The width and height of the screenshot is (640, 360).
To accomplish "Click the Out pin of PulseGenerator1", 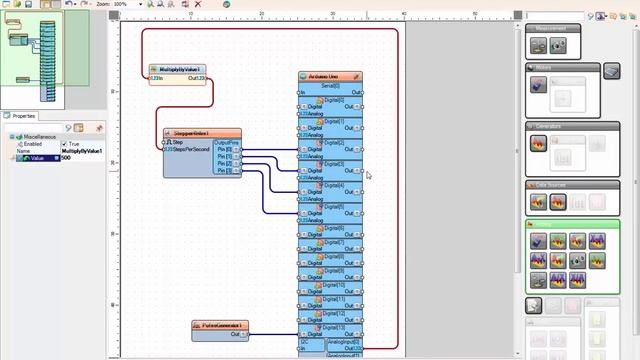I will (244, 334).
